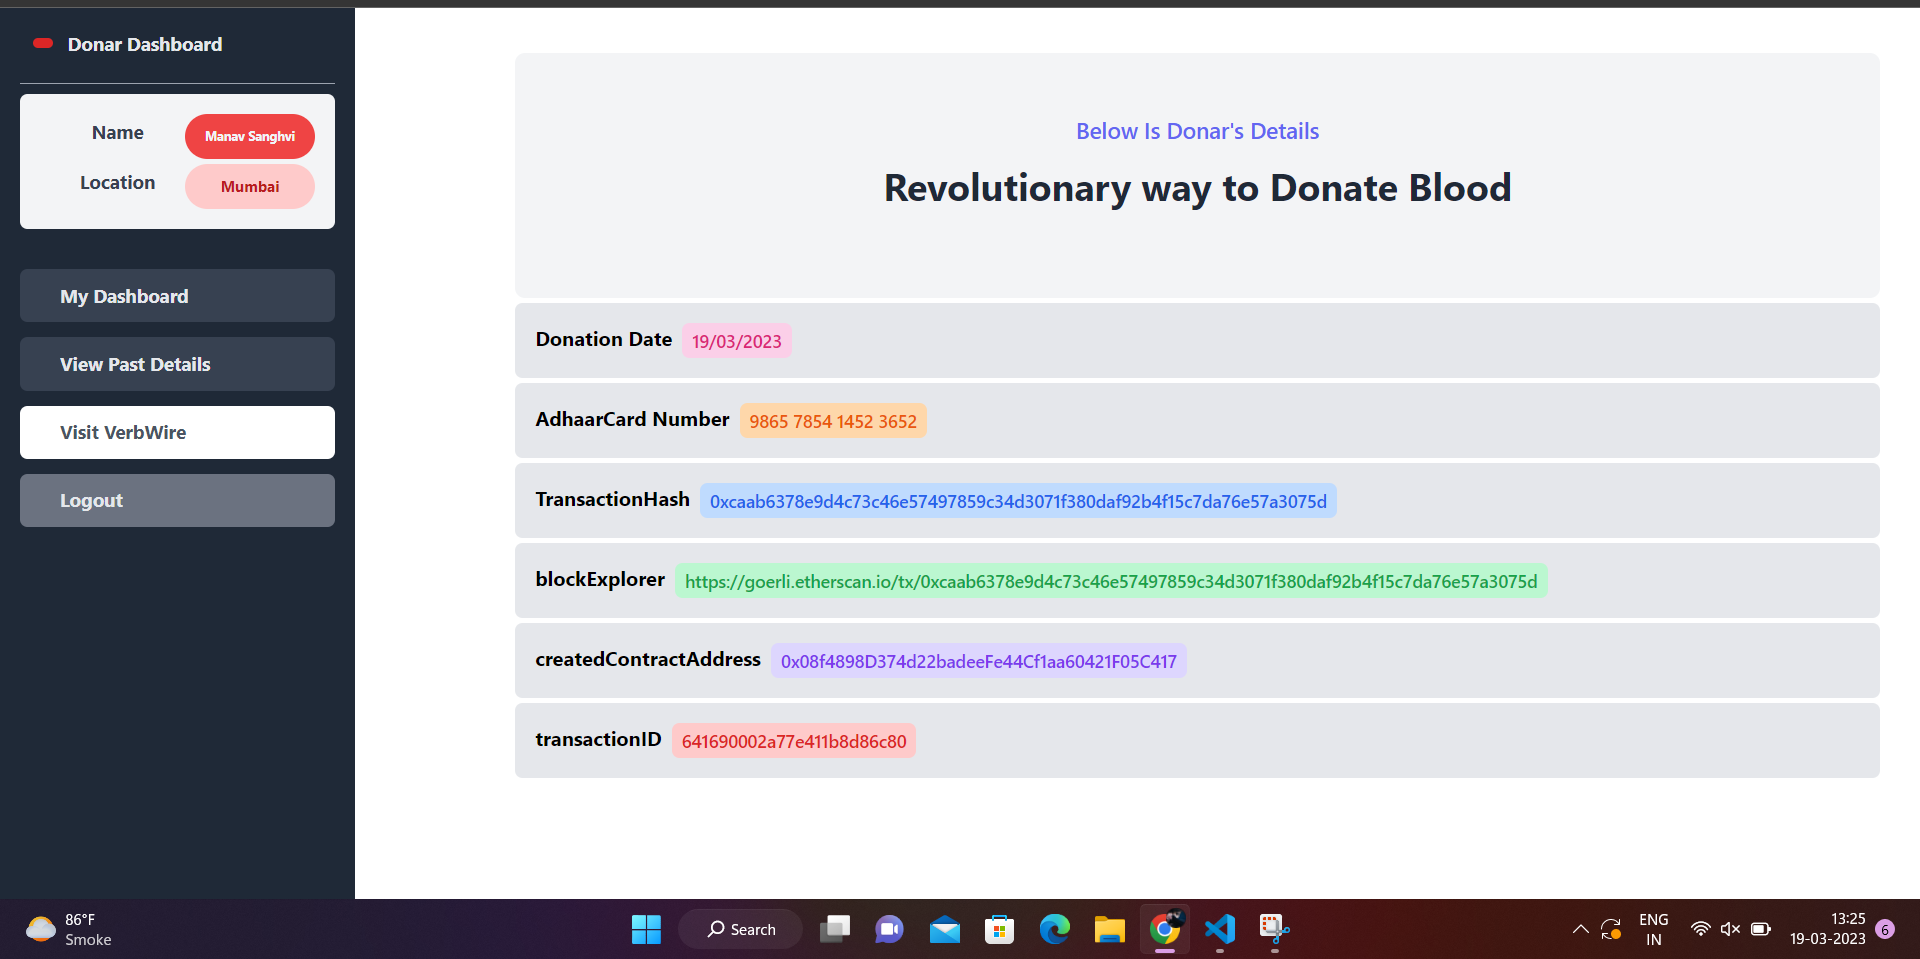Click the Wi-Fi icon in the system tray
This screenshot has width=1920, height=959.
coord(1700,929)
